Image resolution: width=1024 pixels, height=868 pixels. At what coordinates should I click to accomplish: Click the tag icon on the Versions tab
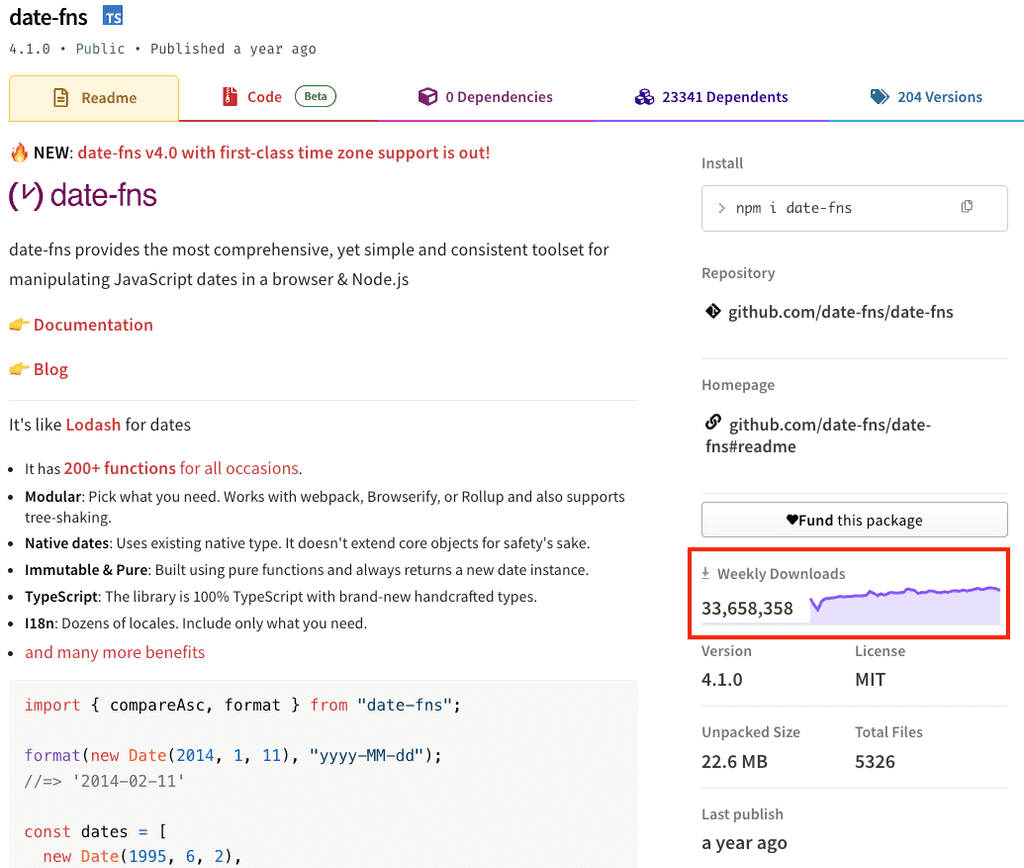coord(880,97)
